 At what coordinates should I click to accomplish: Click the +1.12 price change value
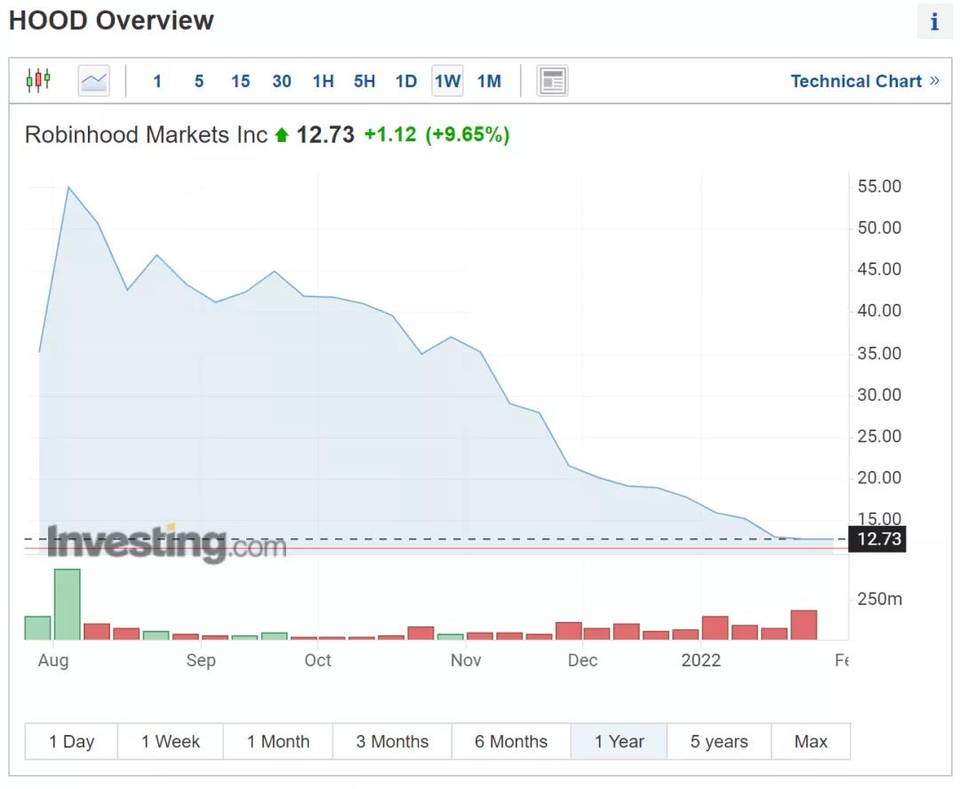(390, 135)
